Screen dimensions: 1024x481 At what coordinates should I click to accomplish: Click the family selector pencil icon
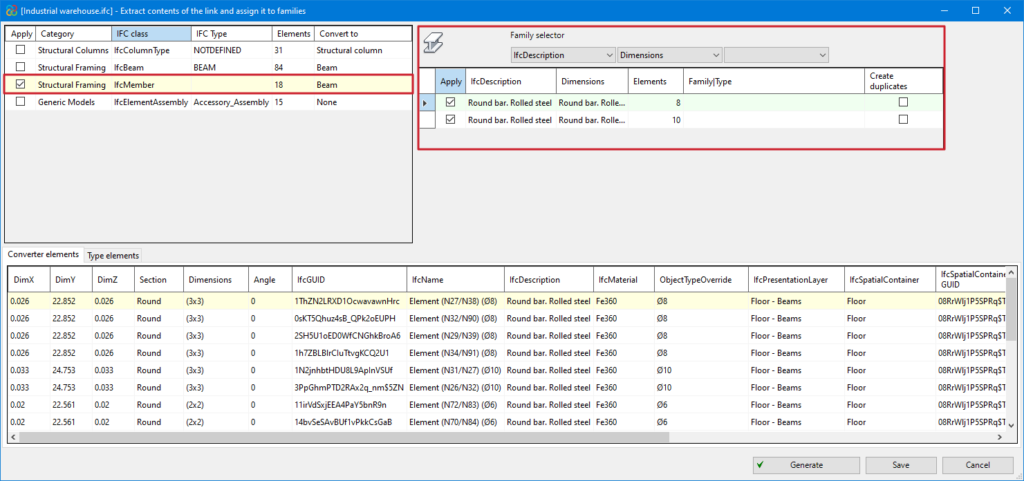[x=432, y=44]
